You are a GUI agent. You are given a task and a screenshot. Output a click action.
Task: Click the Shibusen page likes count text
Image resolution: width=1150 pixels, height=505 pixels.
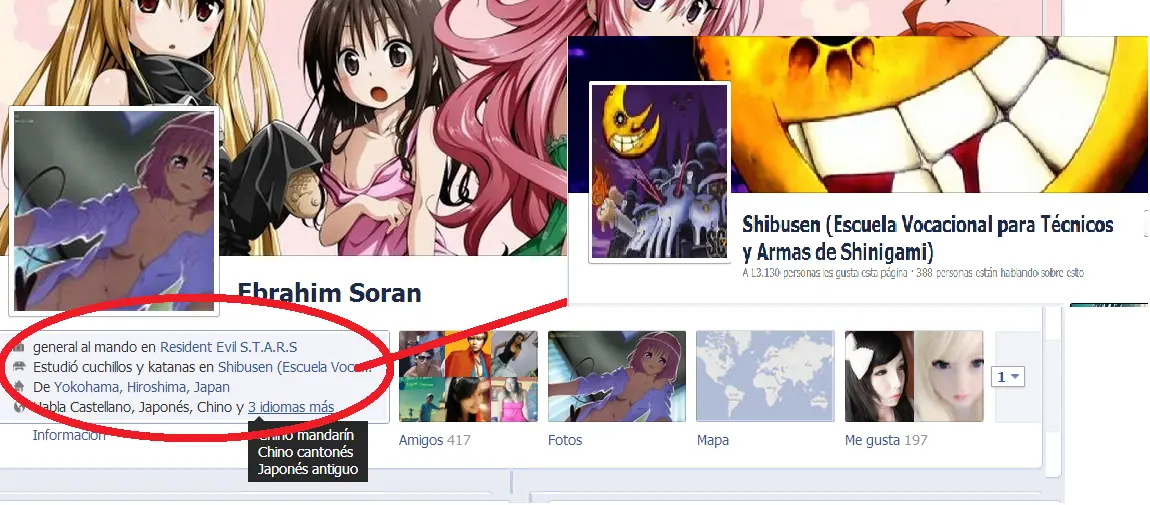tap(912, 273)
